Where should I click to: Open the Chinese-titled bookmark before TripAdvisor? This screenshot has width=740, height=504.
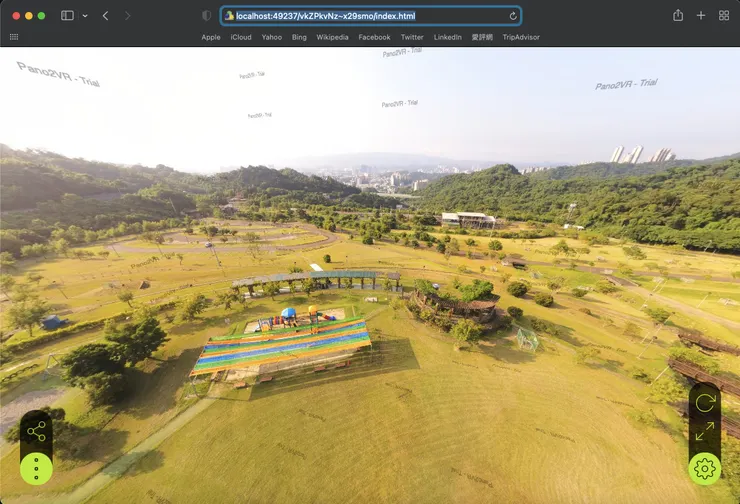pos(482,37)
